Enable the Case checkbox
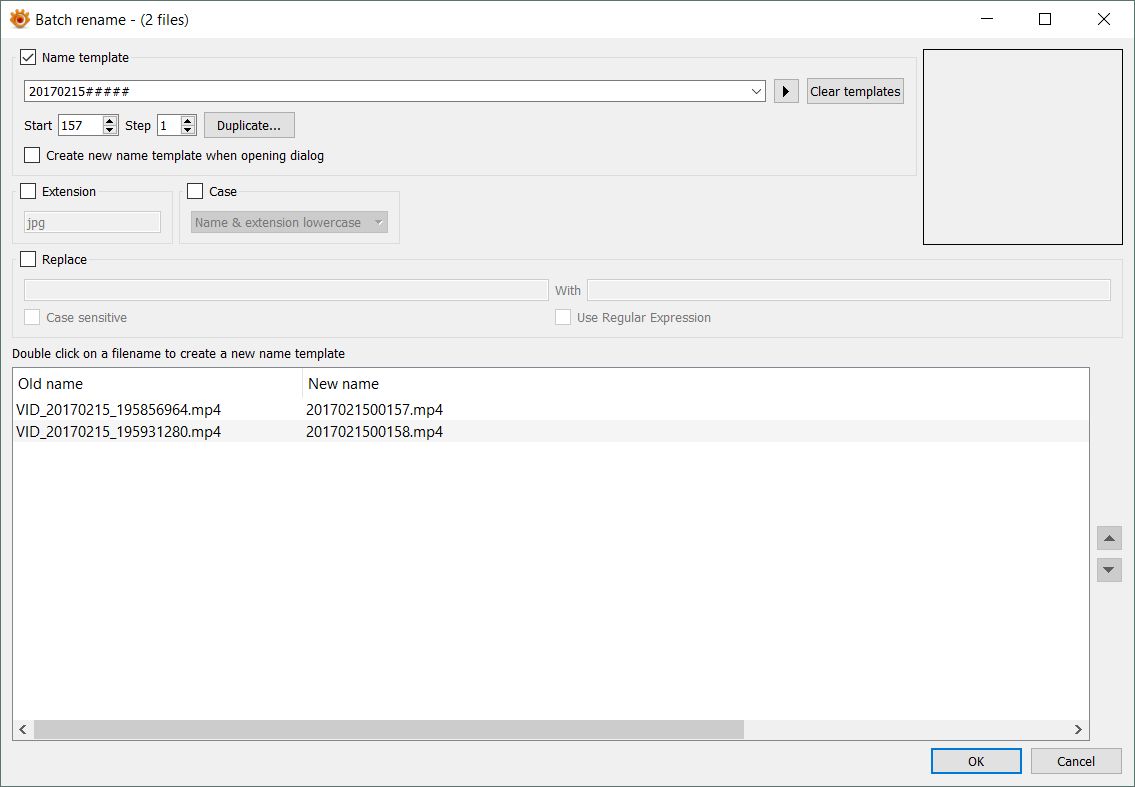This screenshot has width=1135, height=787. point(195,191)
